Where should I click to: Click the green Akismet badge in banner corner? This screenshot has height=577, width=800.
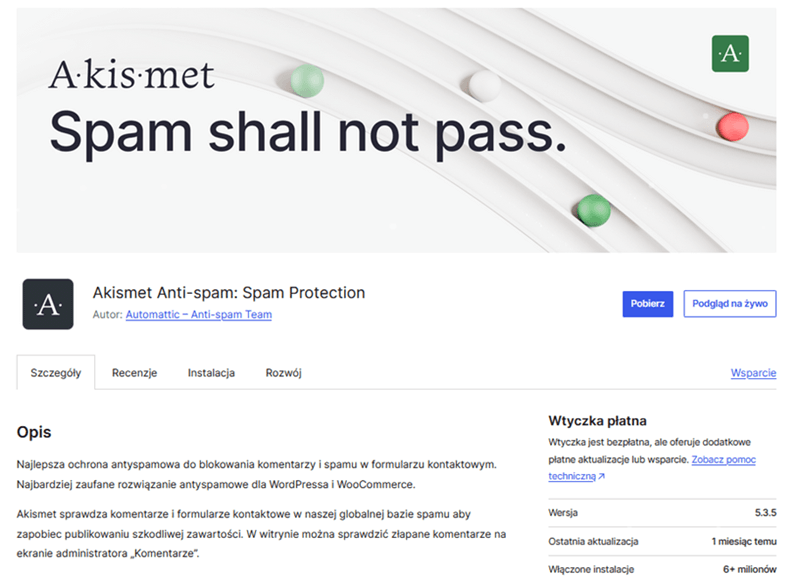[x=729, y=54]
